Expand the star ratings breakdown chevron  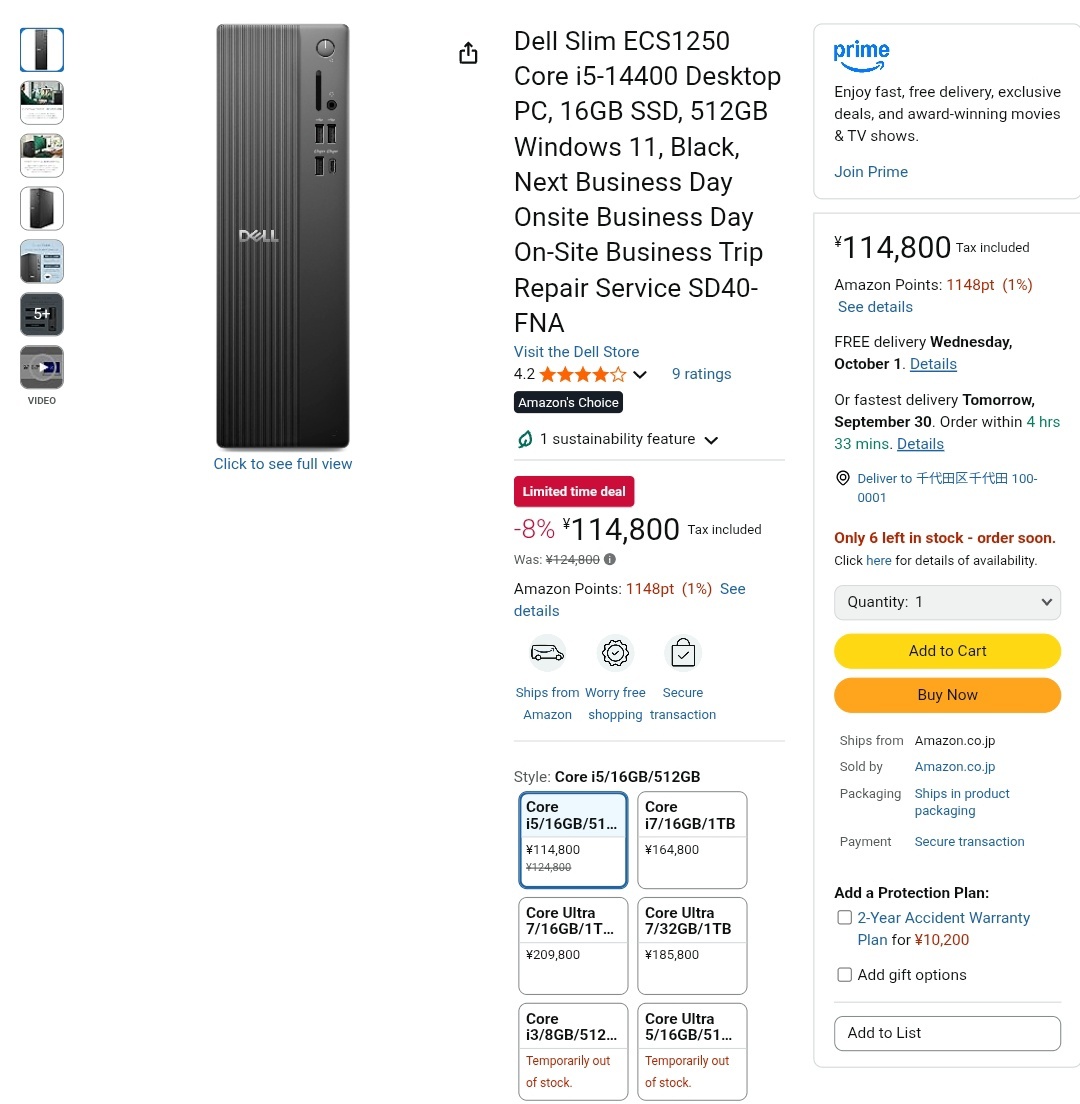pos(640,375)
